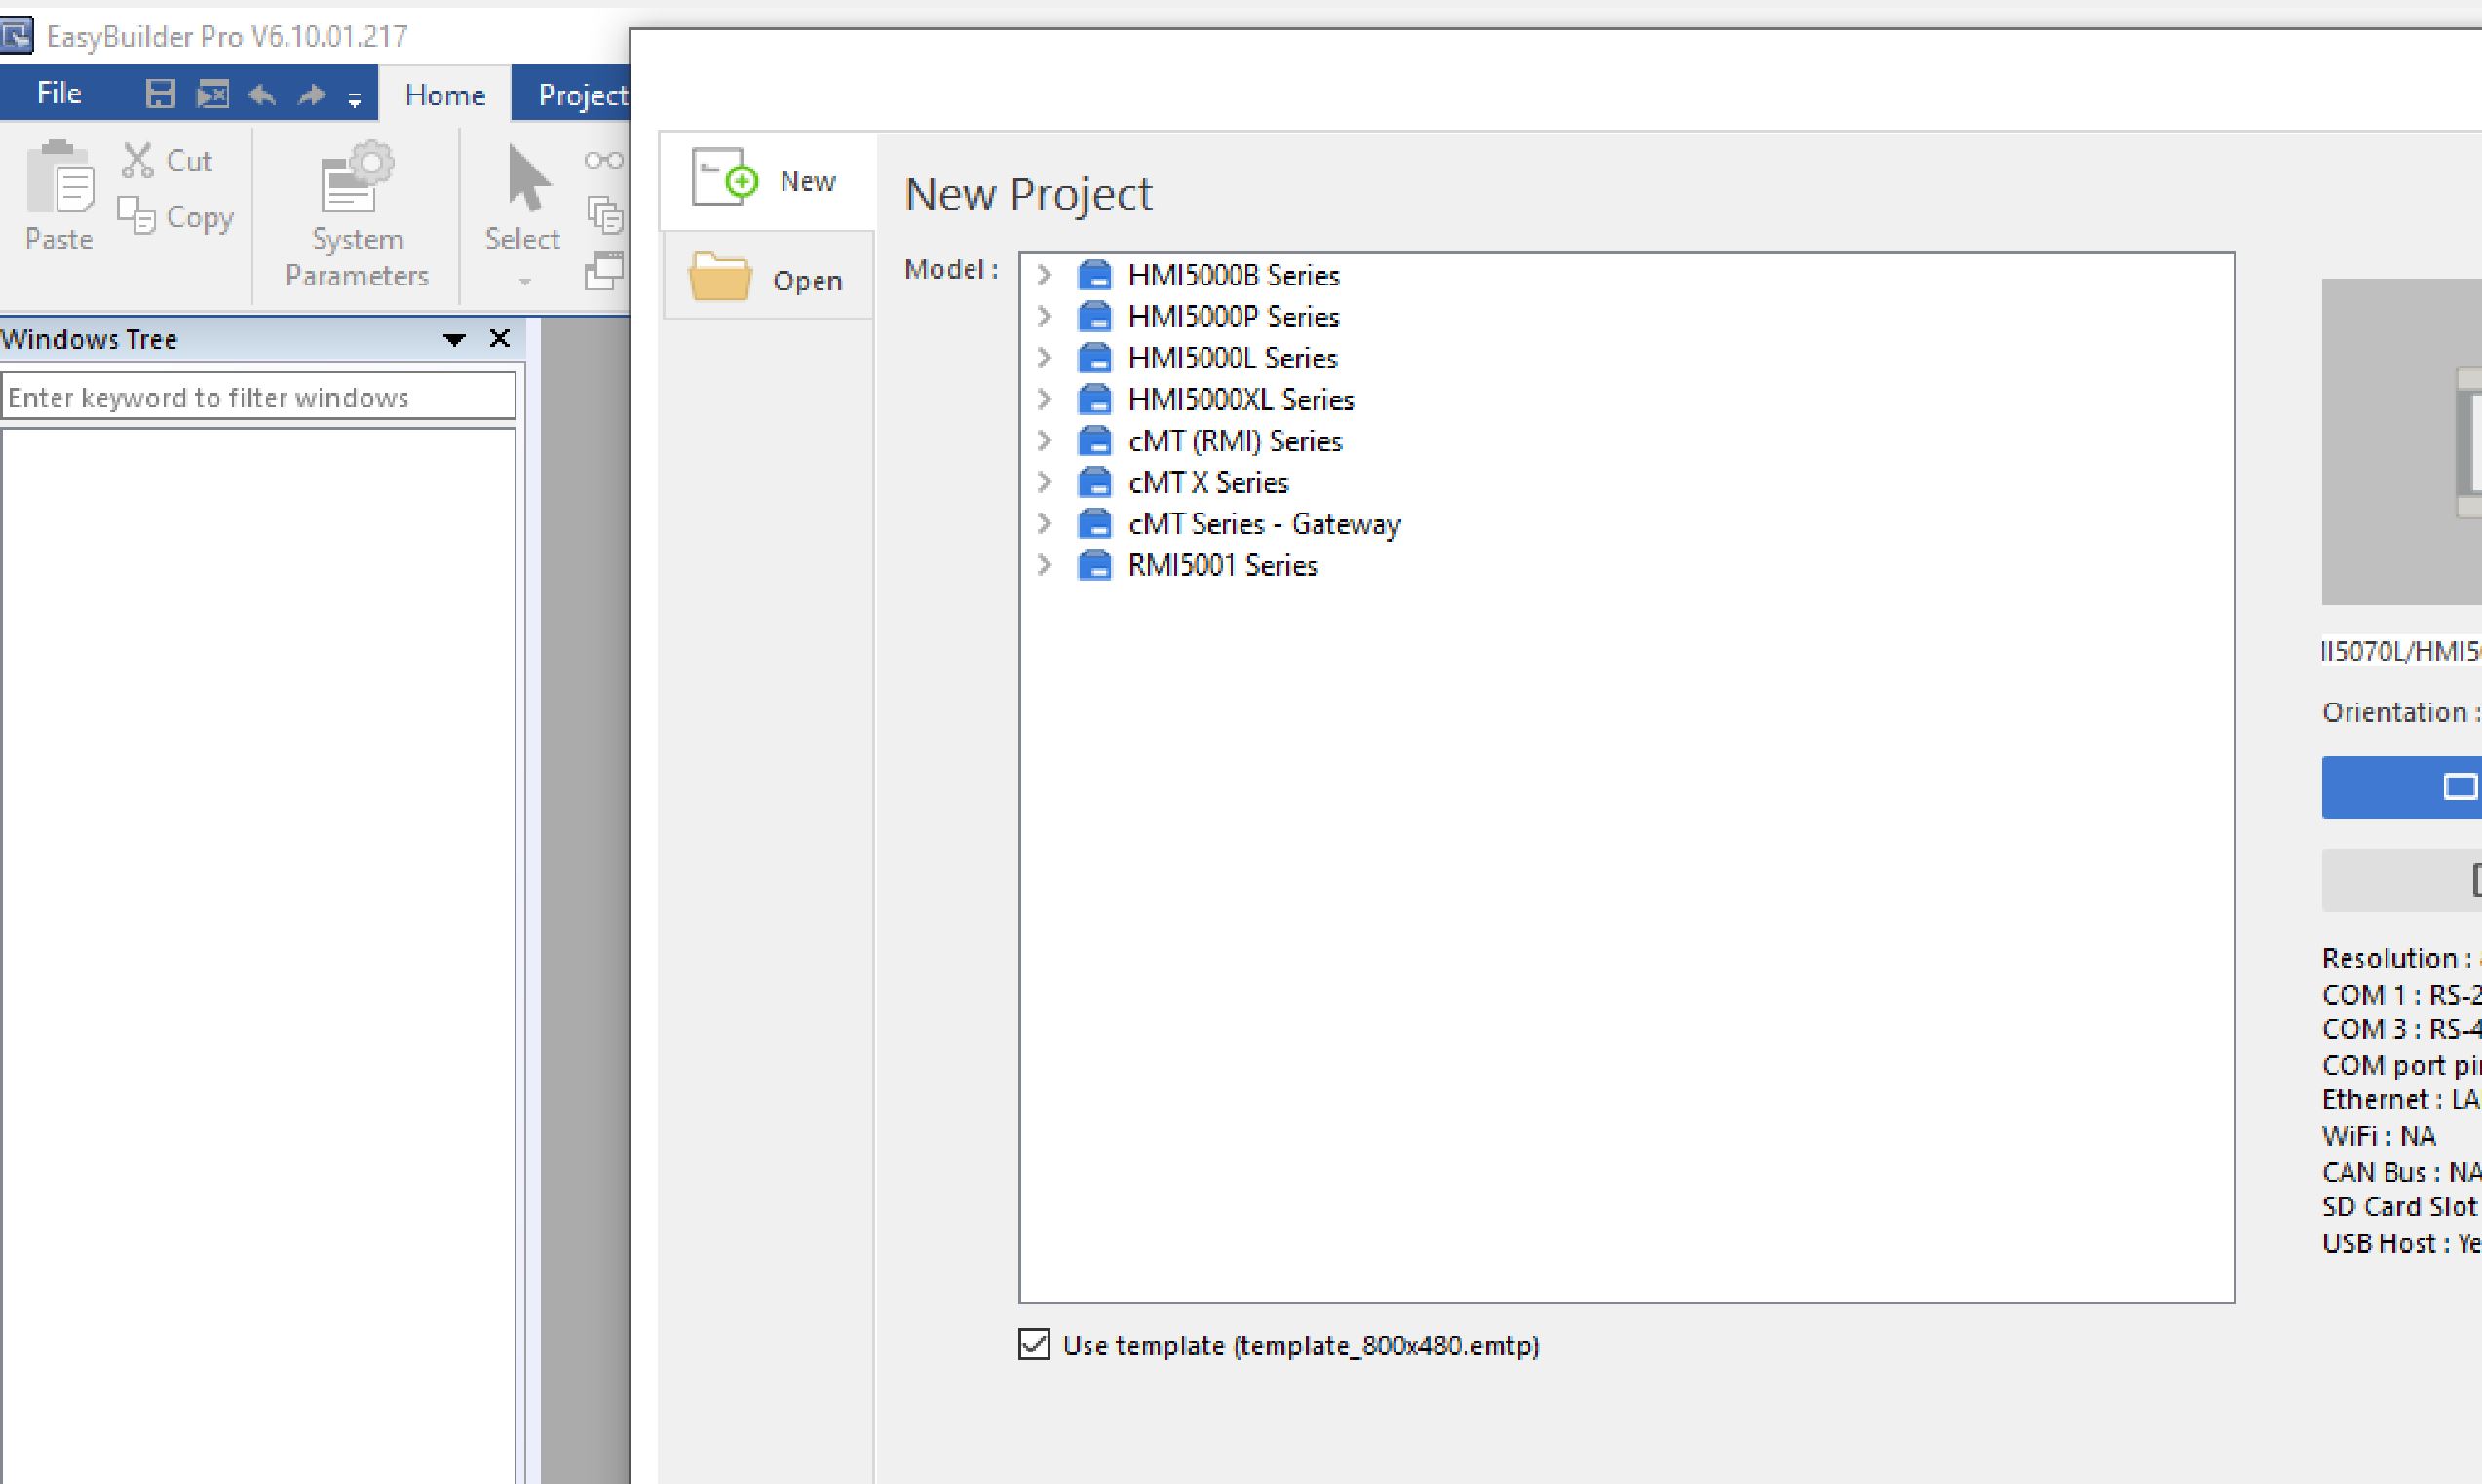Click the Save icon in quick access toolbar
This screenshot has width=2482, height=1484.
(x=160, y=94)
